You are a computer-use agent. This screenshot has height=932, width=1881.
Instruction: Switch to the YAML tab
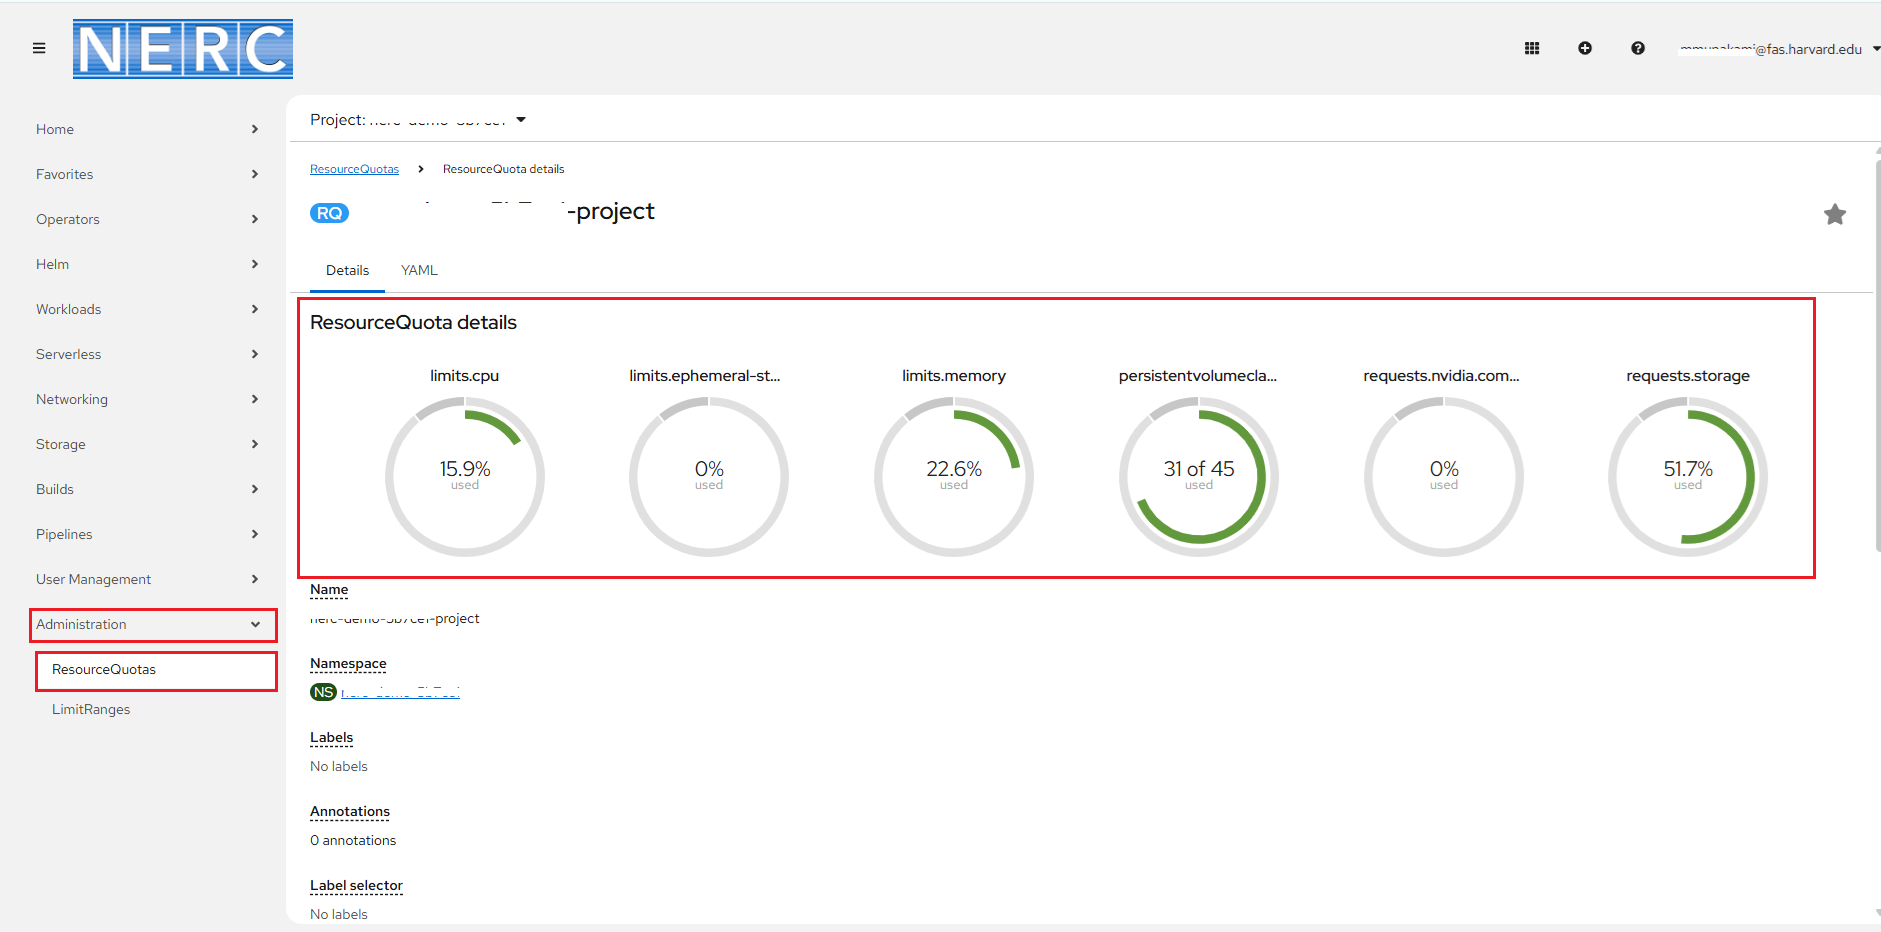[x=419, y=270]
